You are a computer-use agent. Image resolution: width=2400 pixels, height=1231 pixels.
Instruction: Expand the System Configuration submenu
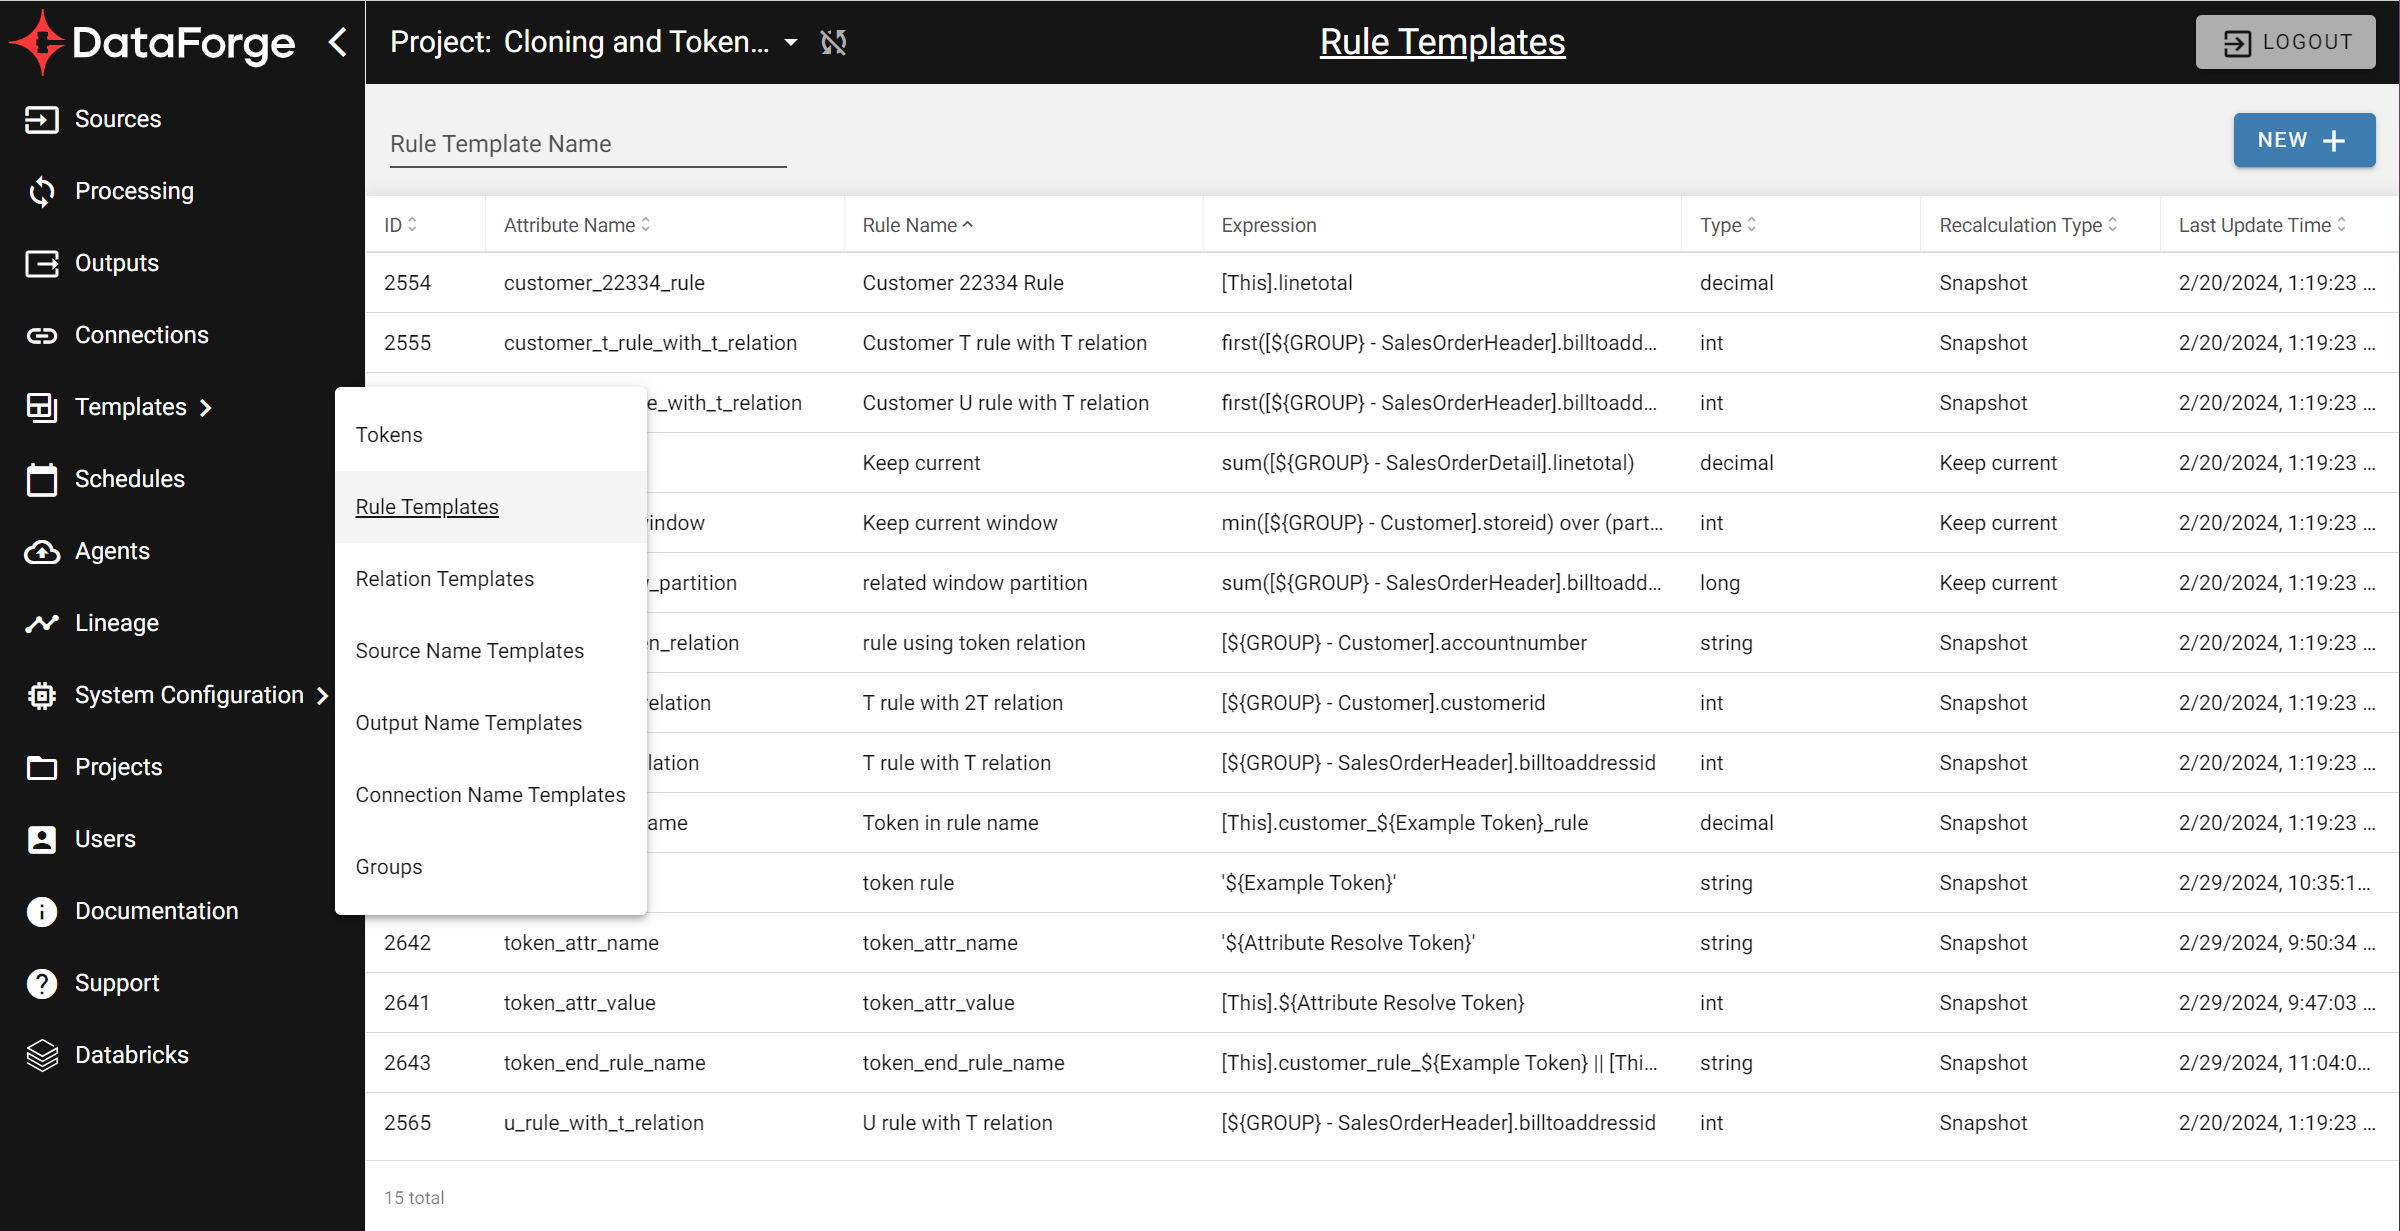(x=322, y=695)
